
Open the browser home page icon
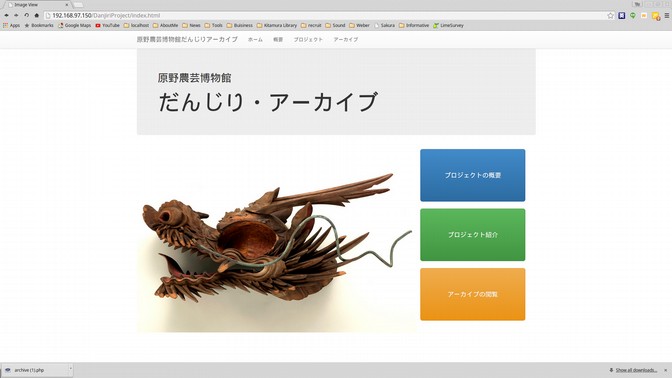click(x=36, y=15)
